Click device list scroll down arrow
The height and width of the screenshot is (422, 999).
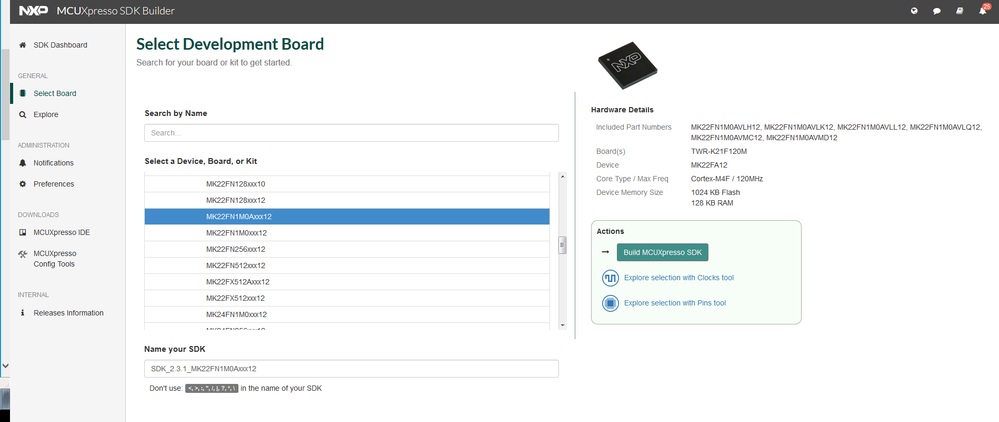(x=562, y=325)
